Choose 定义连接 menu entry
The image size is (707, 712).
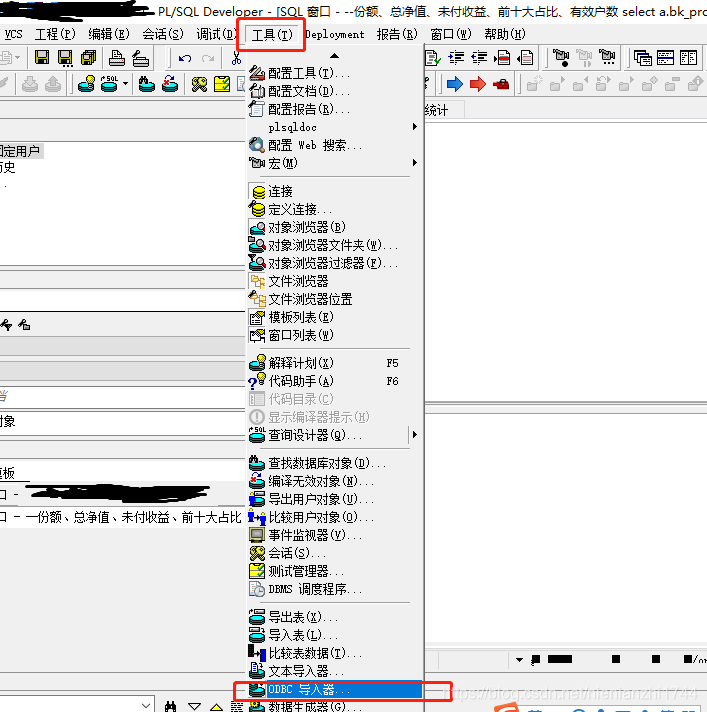pos(335,209)
